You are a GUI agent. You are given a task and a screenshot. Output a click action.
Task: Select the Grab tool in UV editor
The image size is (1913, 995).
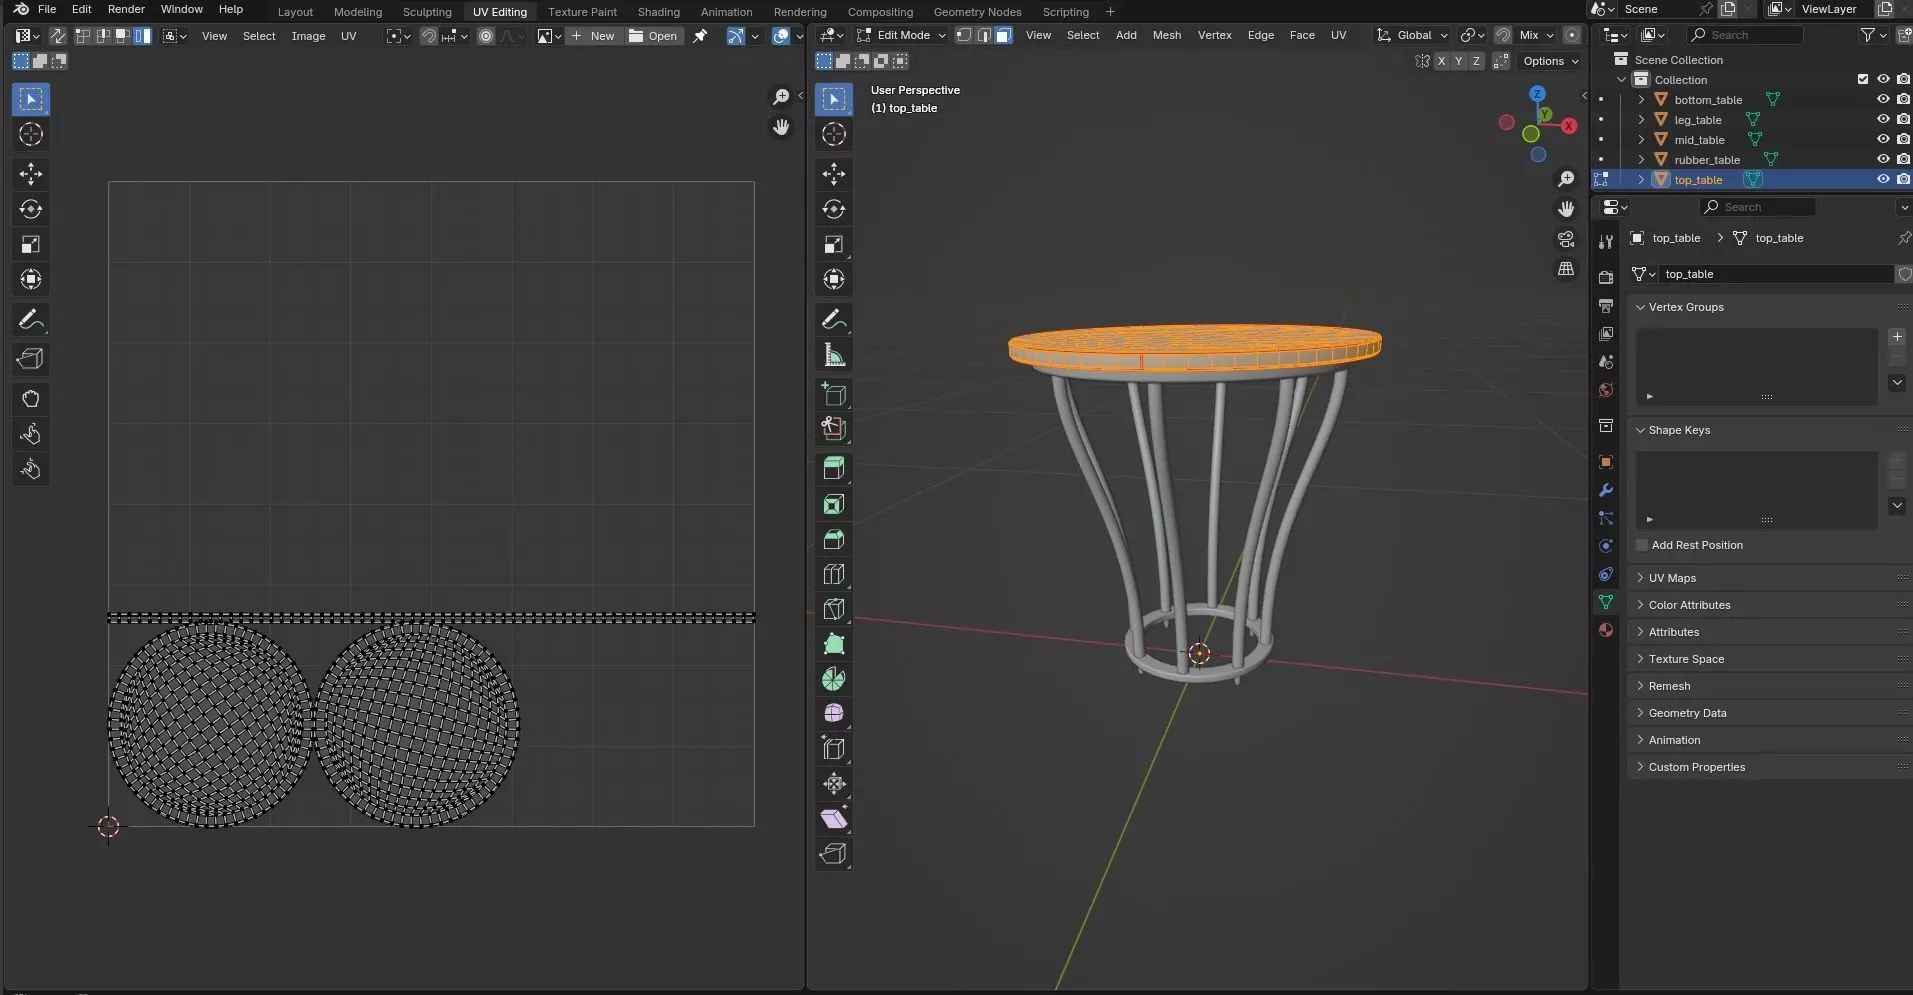coord(31,399)
